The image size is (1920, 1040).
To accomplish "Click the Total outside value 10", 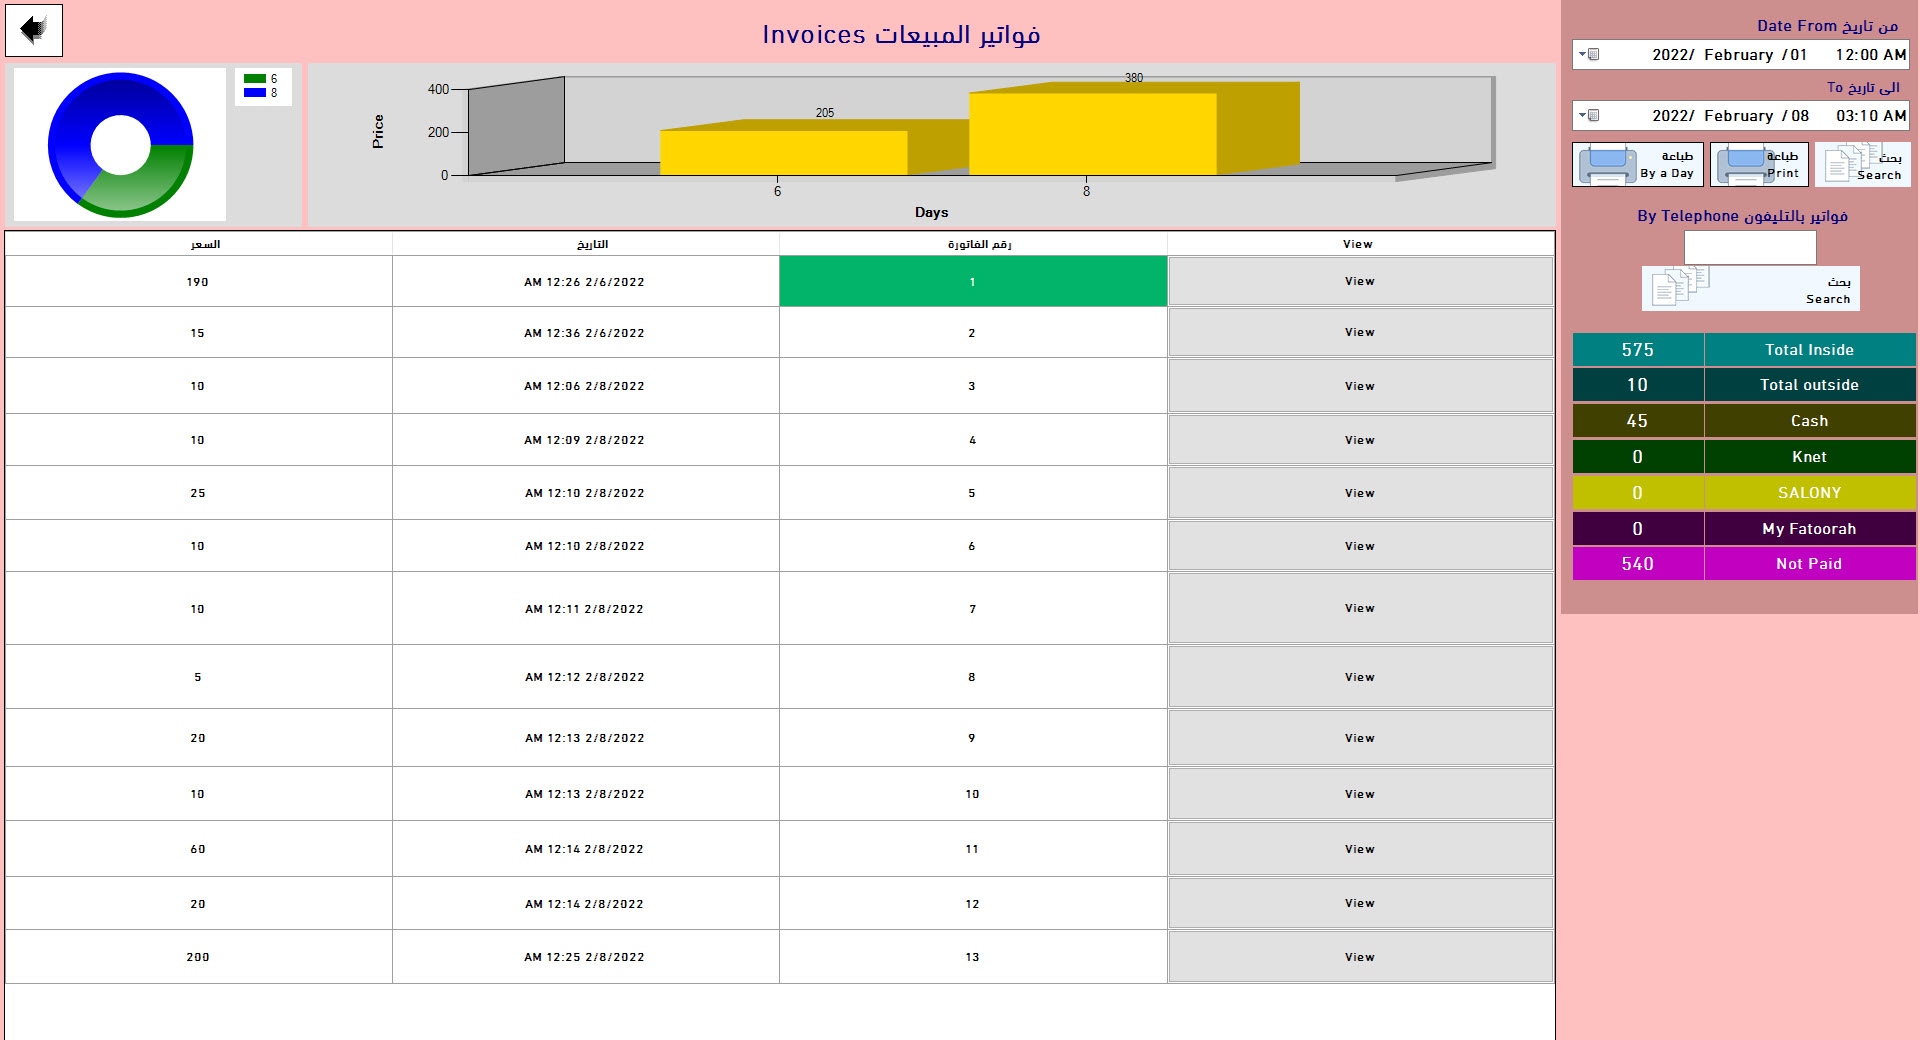I will [1638, 385].
